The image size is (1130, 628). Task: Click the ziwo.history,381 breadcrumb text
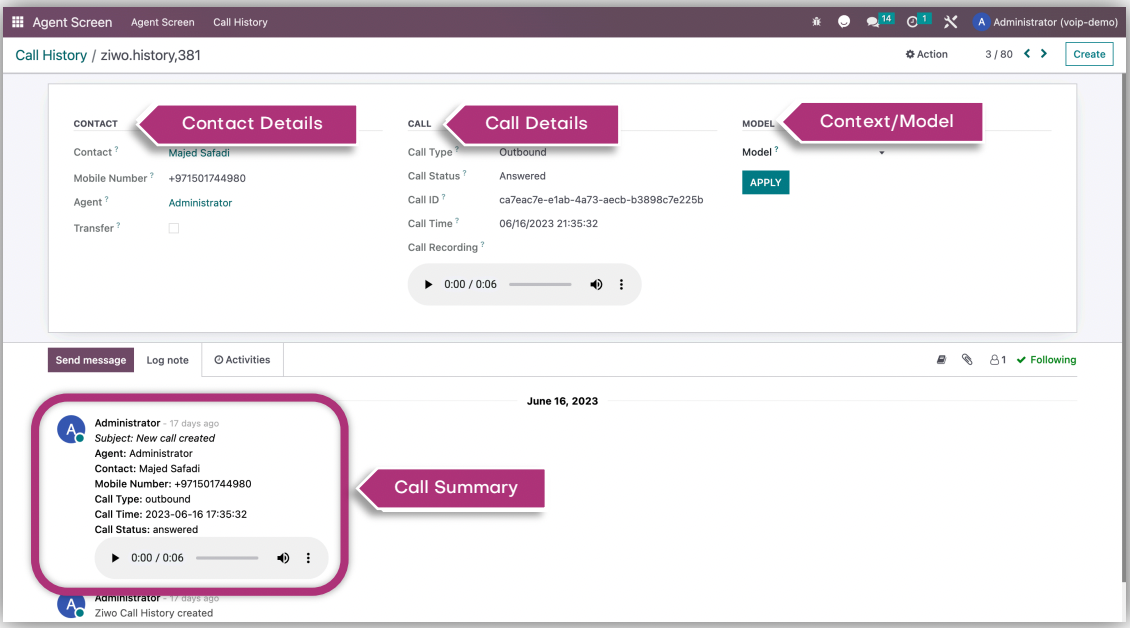151,56
